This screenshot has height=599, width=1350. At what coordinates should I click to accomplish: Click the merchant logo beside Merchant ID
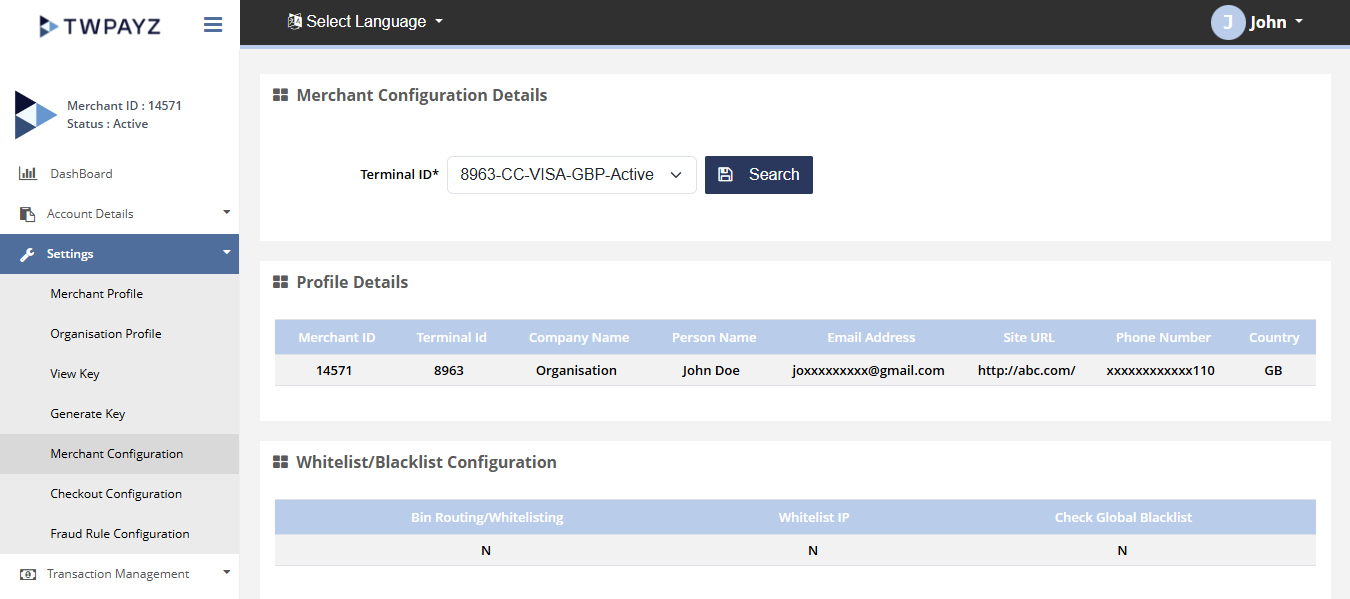click(x=35, y=115)
